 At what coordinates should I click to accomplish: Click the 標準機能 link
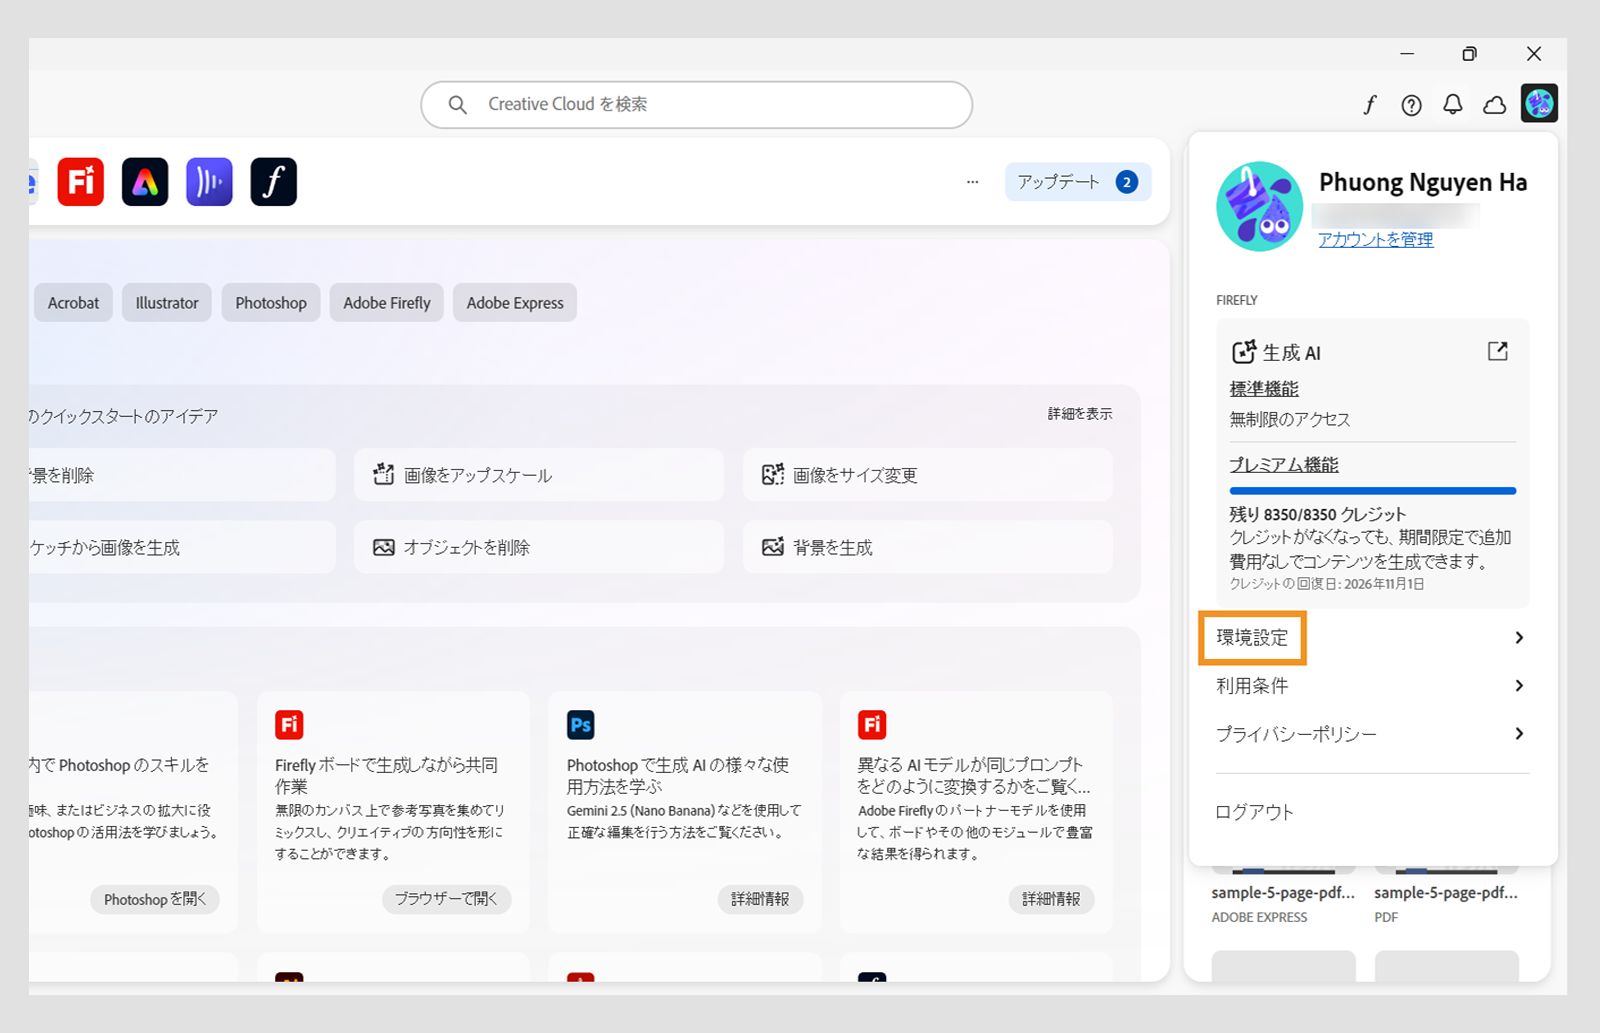1264,389
